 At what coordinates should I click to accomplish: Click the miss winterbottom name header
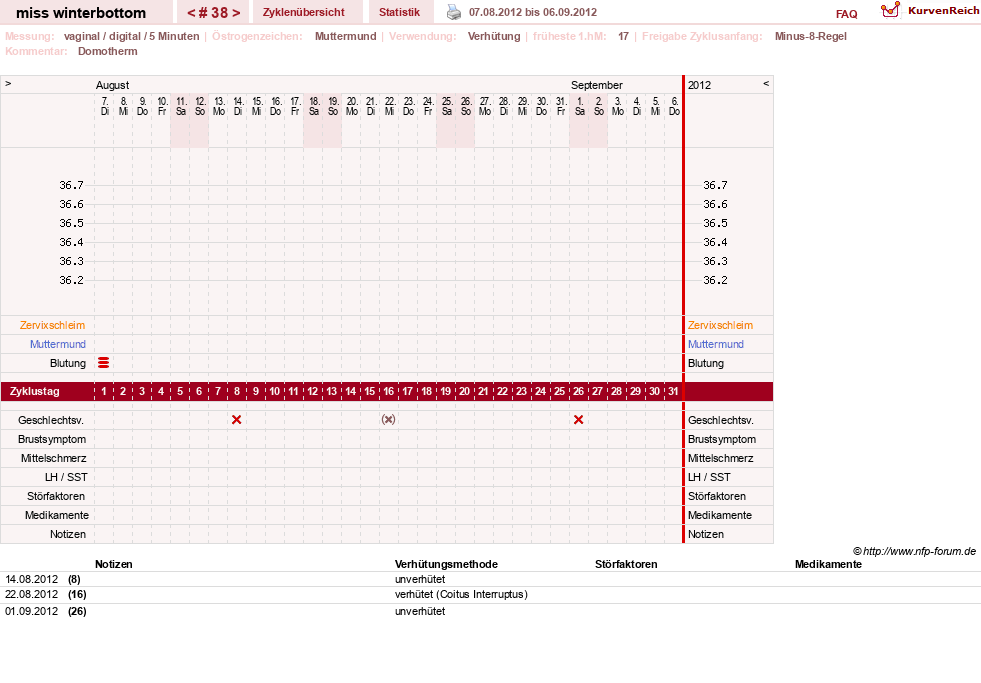(x=81, y=13)
